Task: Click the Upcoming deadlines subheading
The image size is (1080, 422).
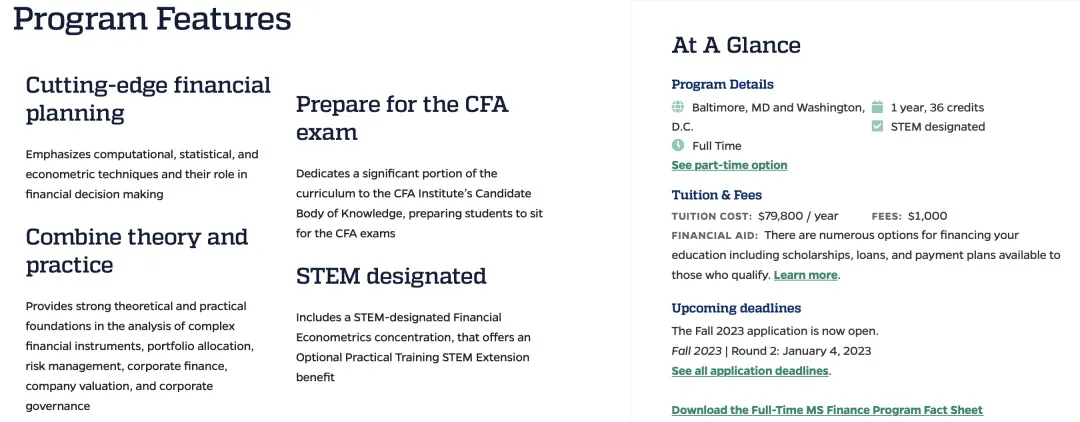Action: [736, 308]
